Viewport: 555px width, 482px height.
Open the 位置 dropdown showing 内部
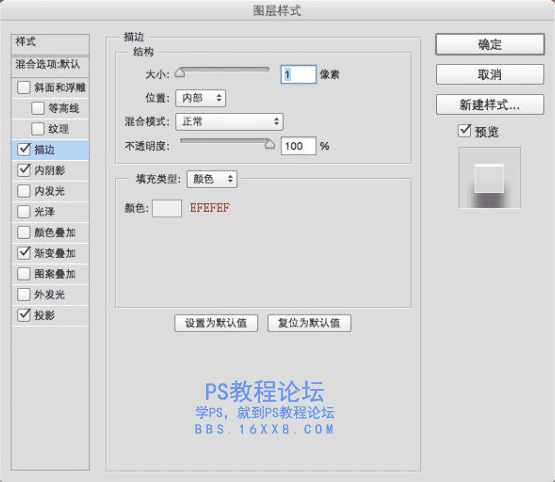pyautogui.click(x=201, y=98)
